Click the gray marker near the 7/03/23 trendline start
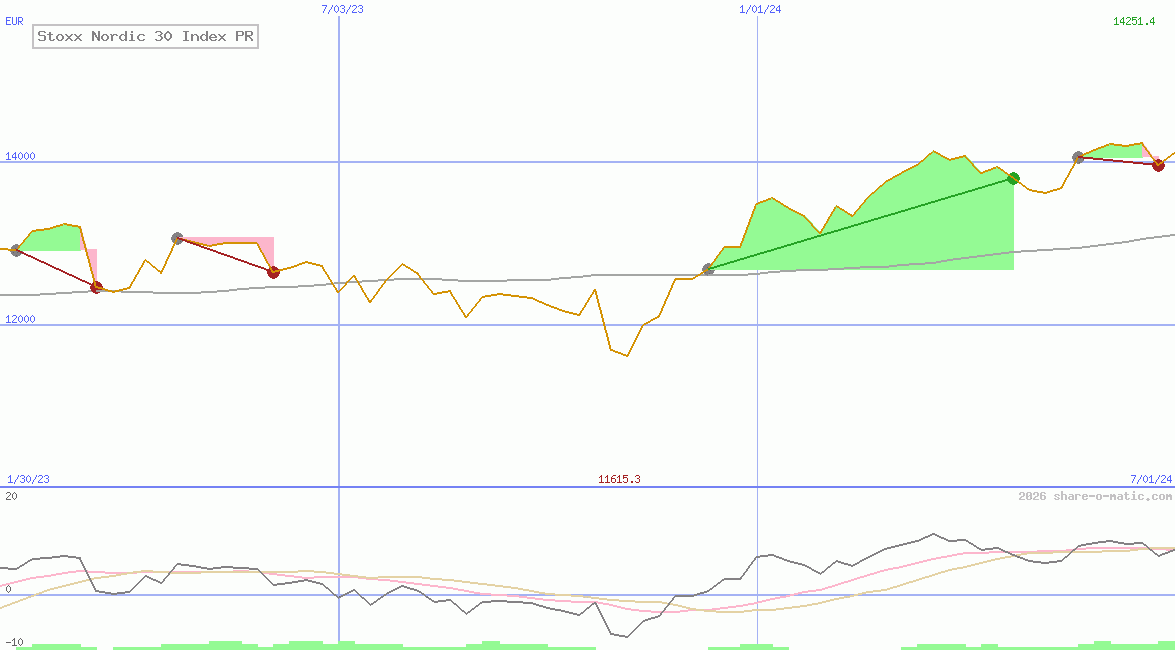 tap(176, 238)
